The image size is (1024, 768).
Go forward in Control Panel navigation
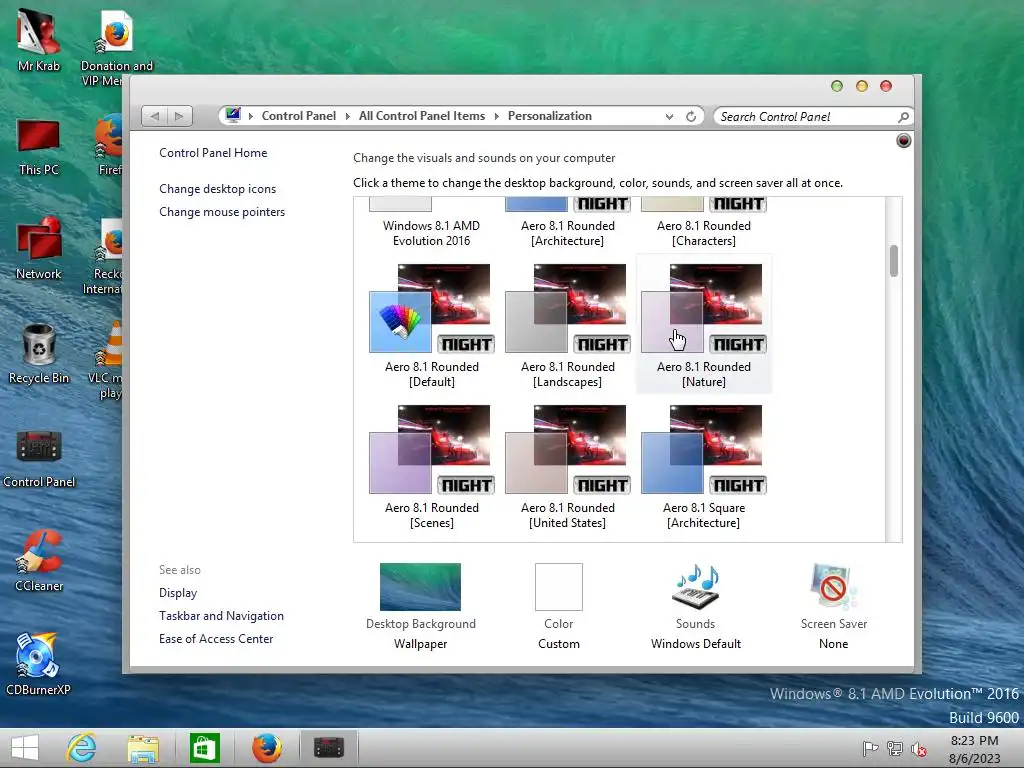[180, 116]
